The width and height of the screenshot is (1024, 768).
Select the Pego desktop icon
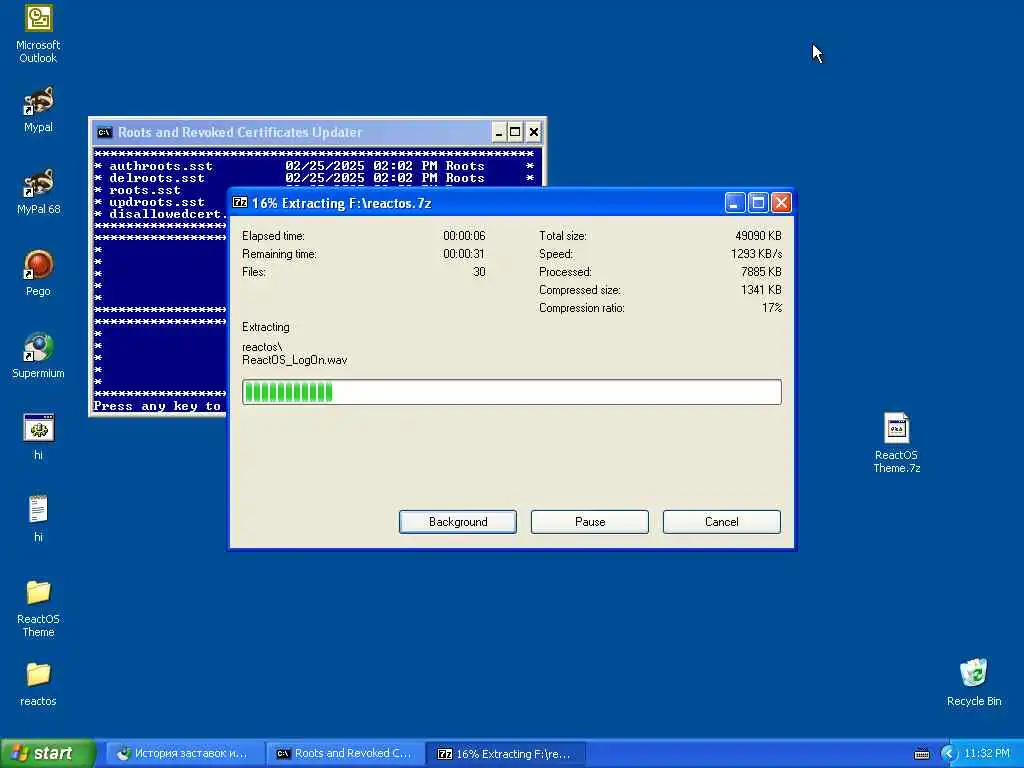[x=38, y=273]
